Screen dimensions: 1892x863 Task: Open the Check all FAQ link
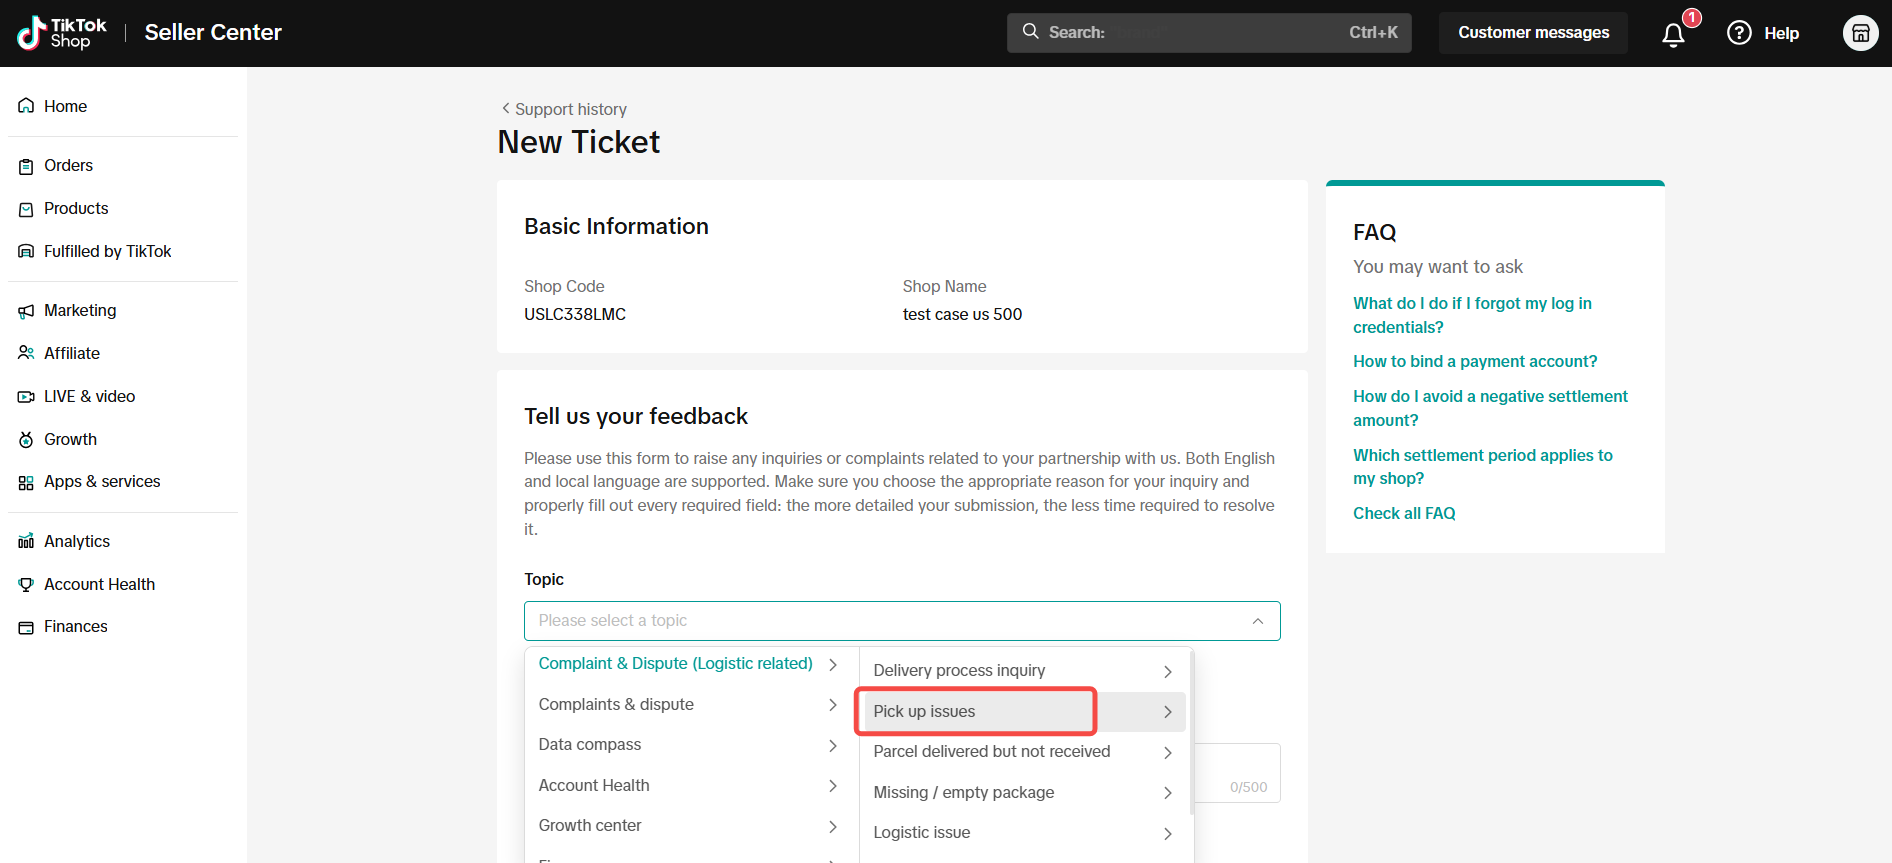coord(1404,513)
